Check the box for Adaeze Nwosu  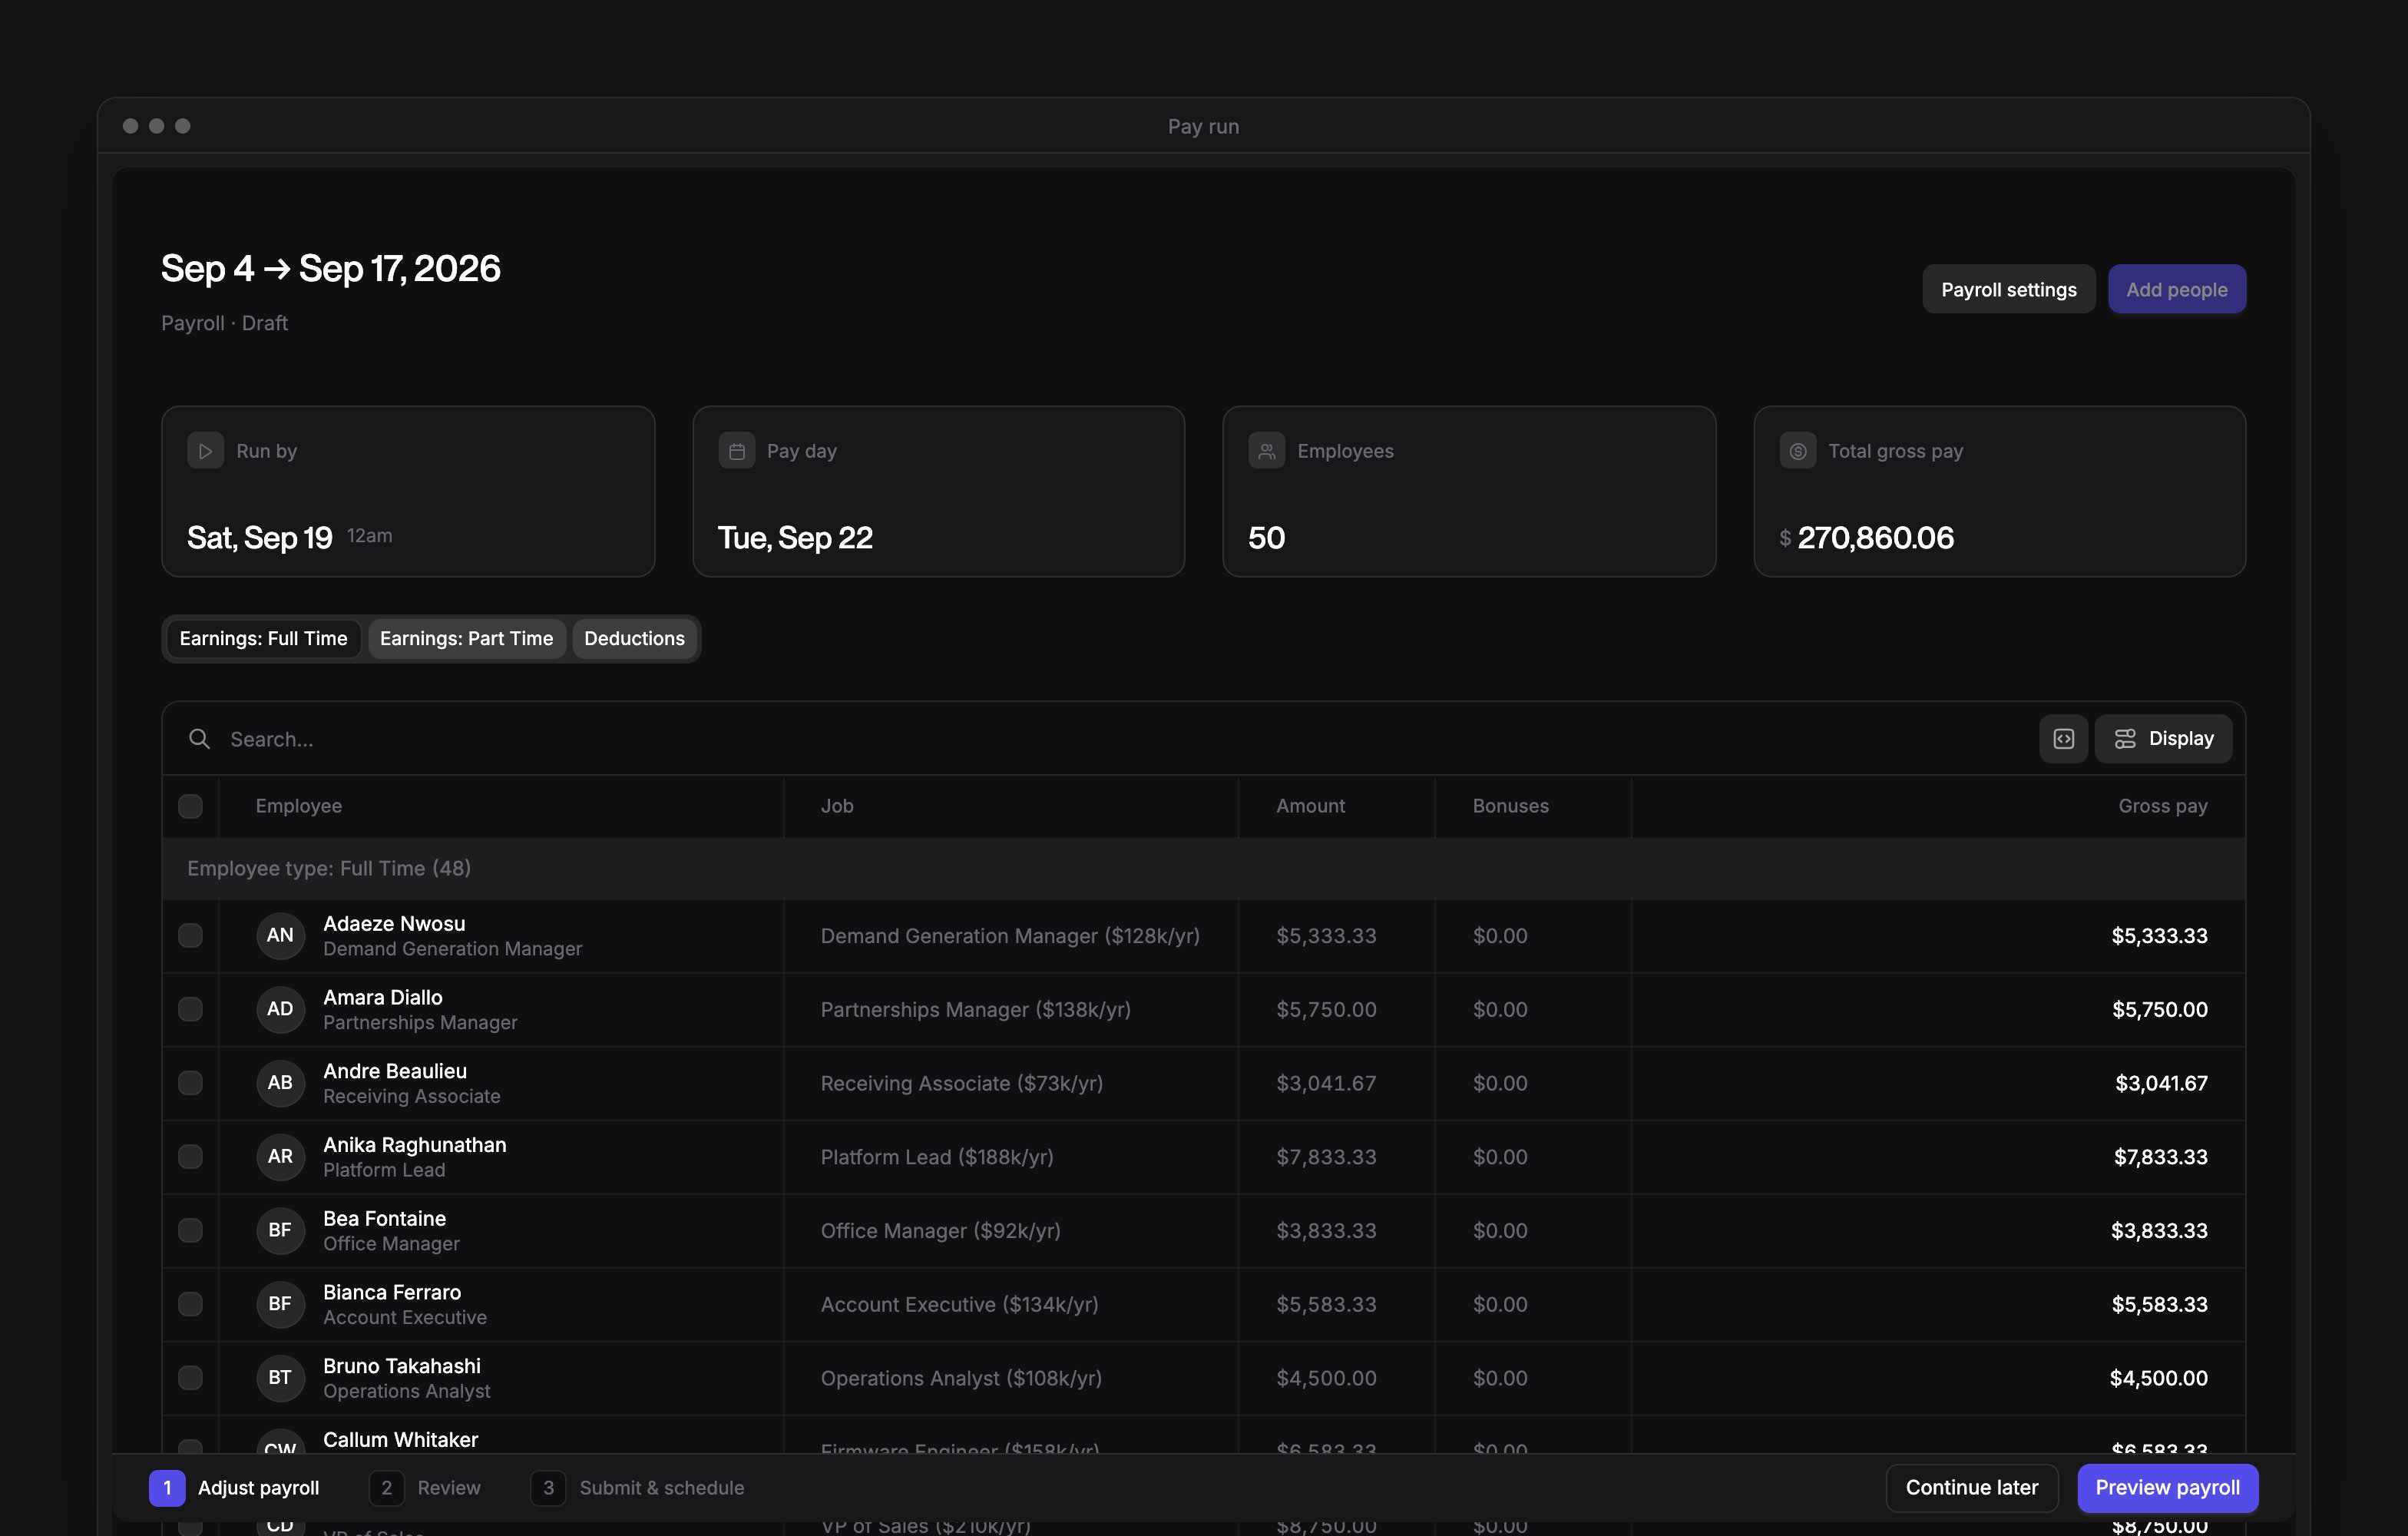pos(190,936)
